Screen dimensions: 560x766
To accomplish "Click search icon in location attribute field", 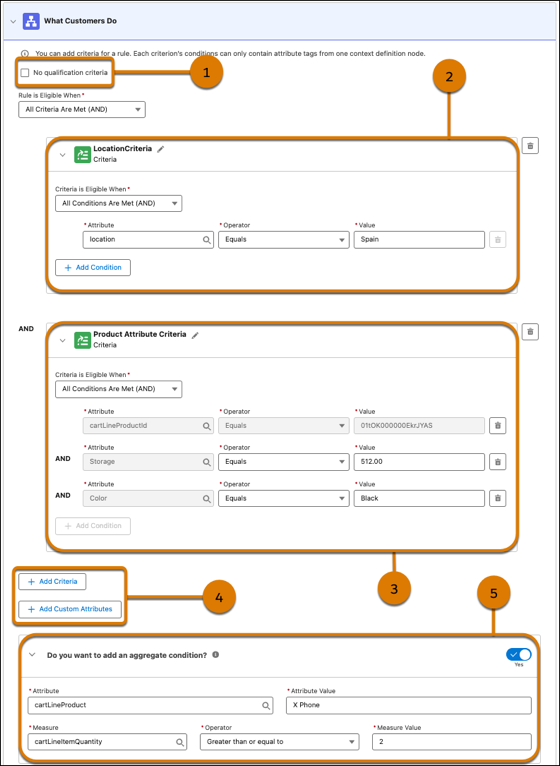I will click(207, 240).
